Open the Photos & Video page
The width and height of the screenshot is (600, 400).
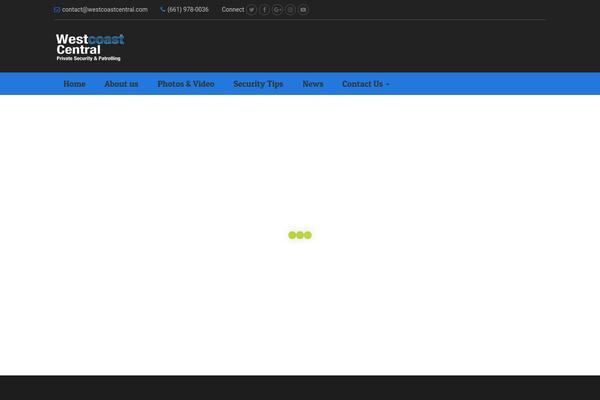[x=186, y=84]
